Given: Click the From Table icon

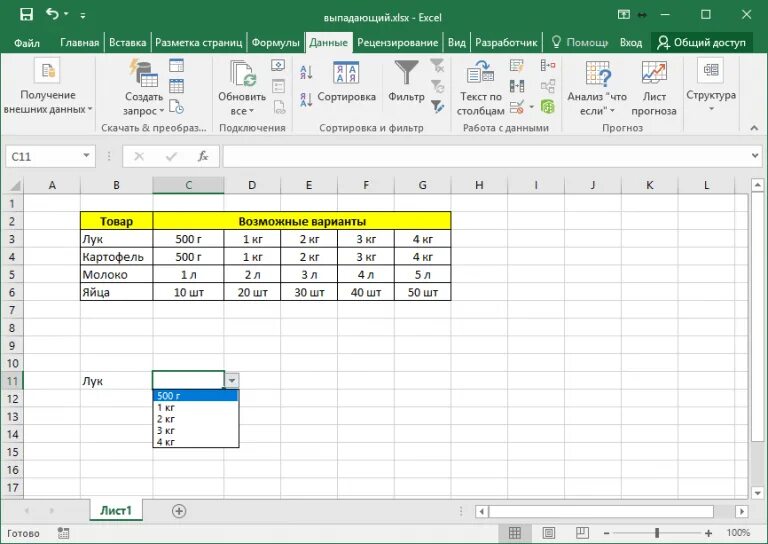Looking at the screenshot, I should [x=176, y=86].
